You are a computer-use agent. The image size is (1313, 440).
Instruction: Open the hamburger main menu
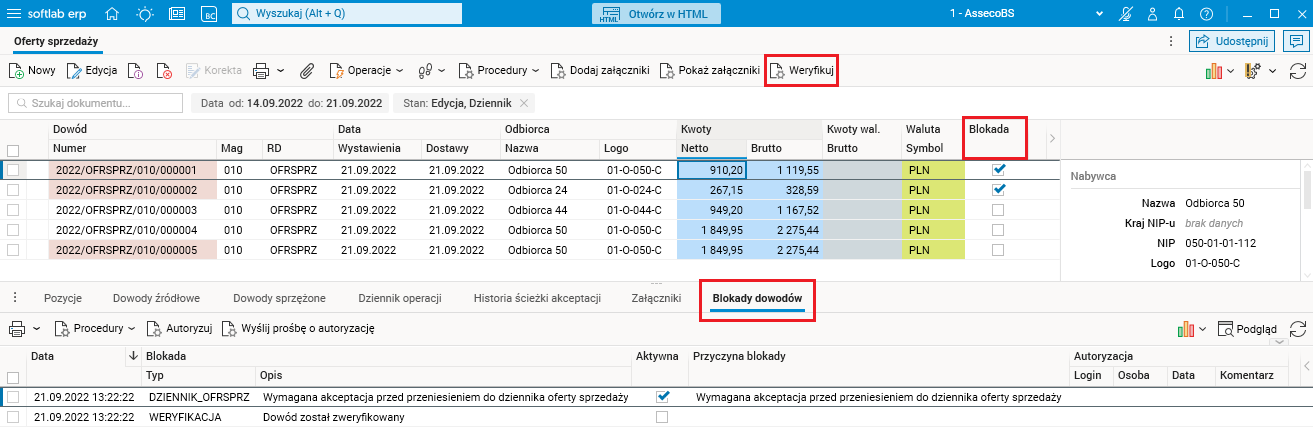(x=16, y=14)
